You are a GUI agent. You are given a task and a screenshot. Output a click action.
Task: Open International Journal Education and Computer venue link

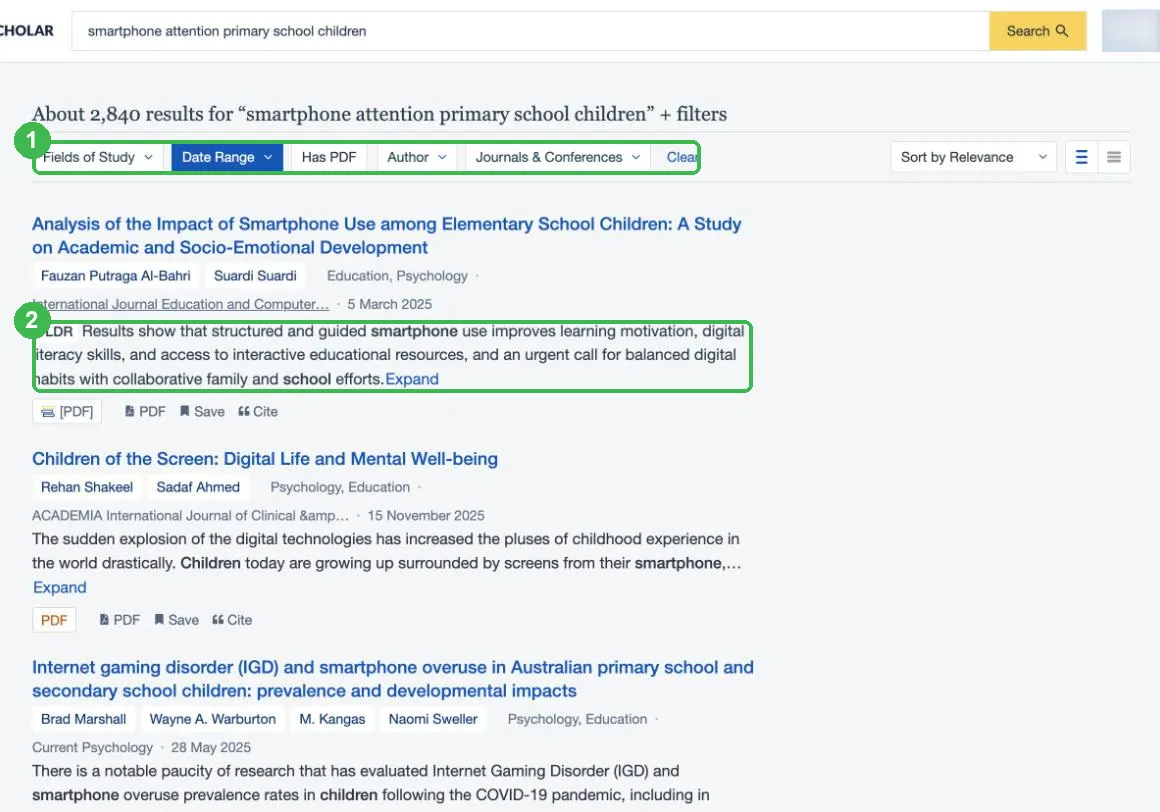[x=181, y=304]
